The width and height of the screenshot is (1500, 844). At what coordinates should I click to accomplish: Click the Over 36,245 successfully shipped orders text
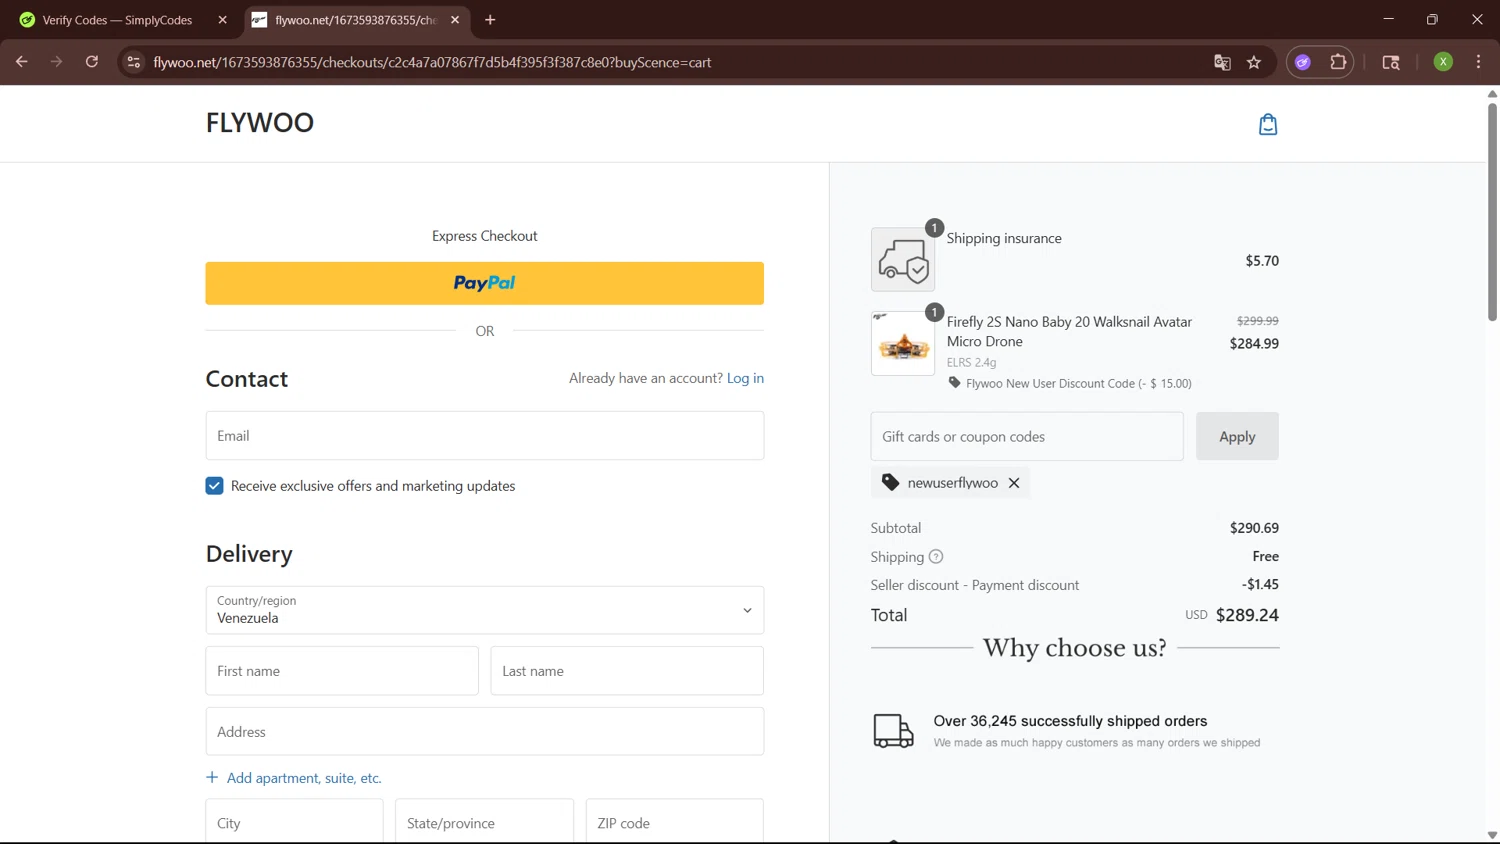[1070, 721]
